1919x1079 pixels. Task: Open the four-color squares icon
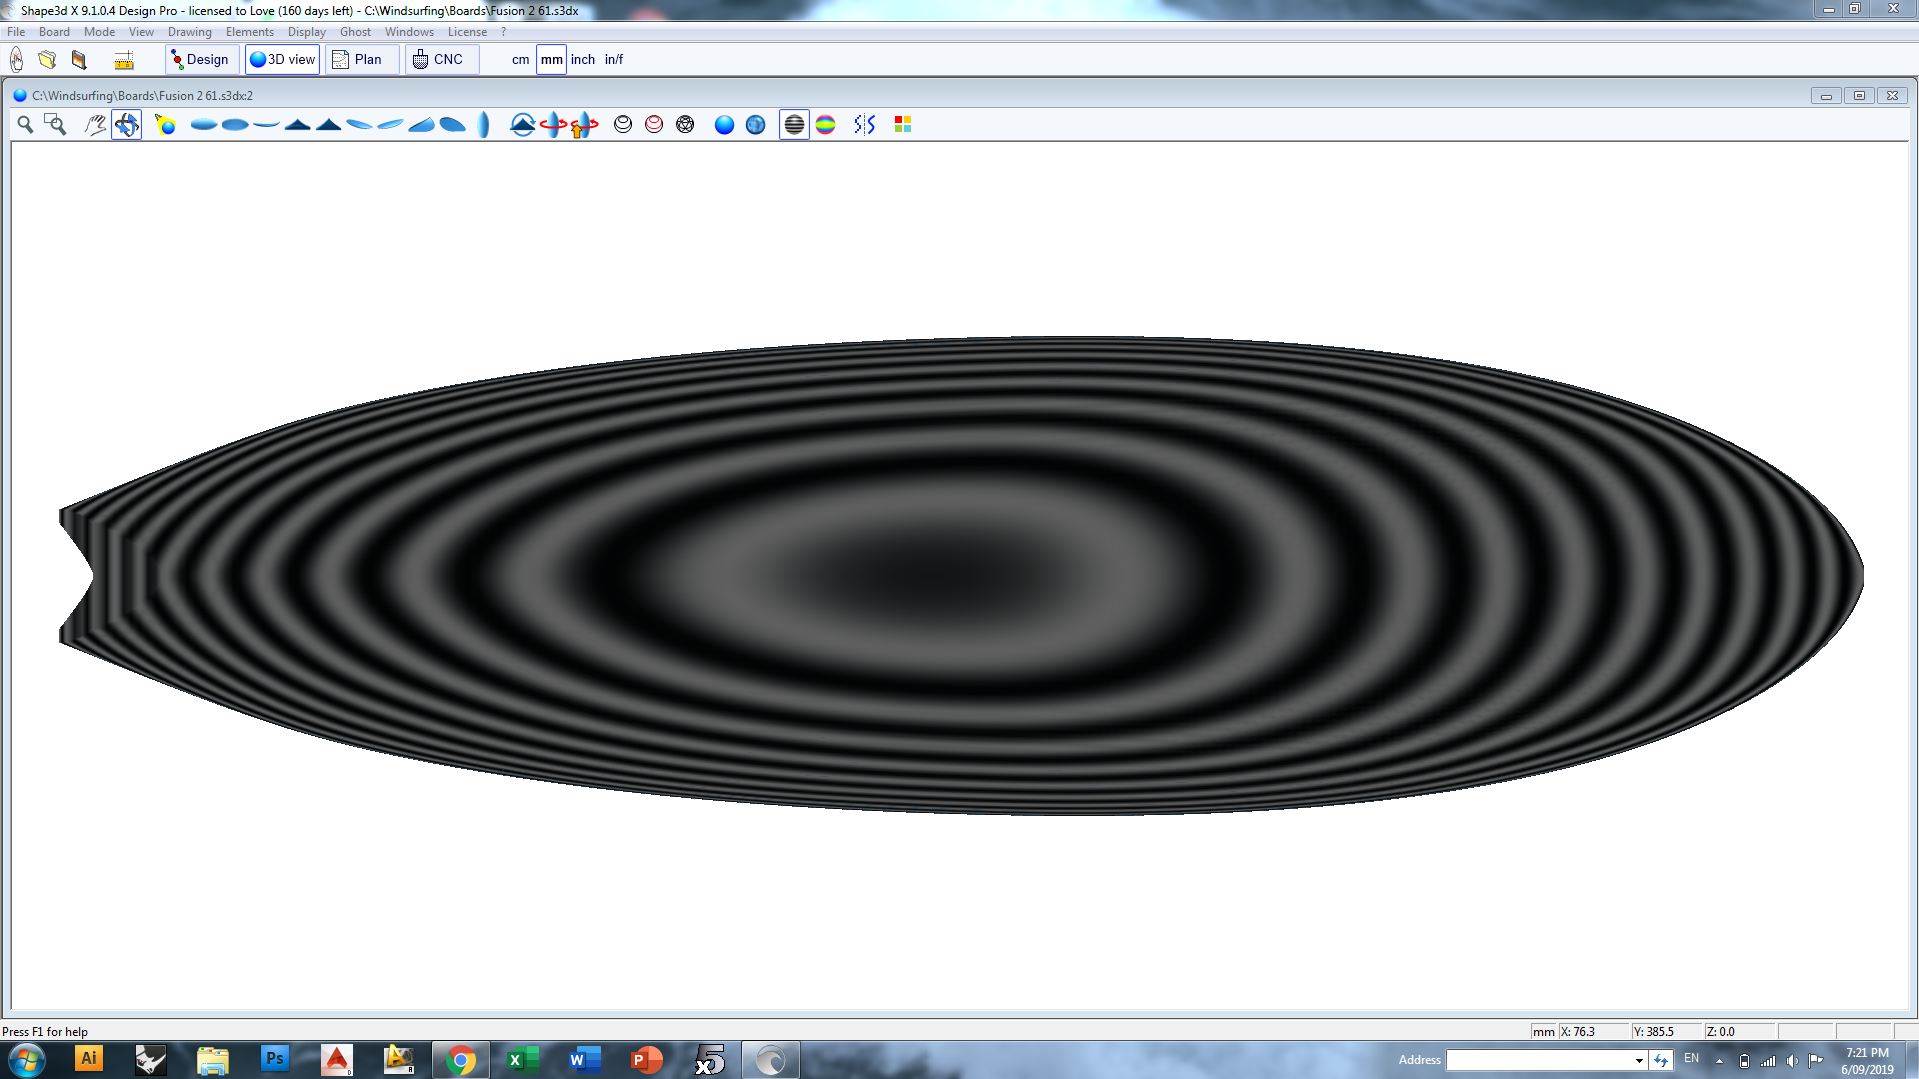(902, 124)
